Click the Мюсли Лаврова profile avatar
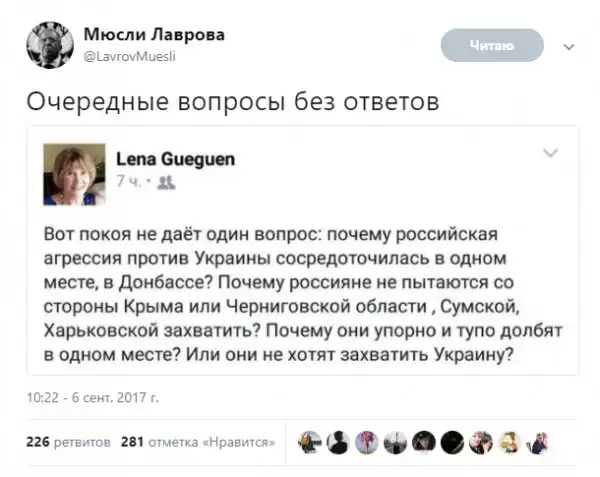Viewport: 600px width, 477px height. pyautogui.click(x=48, y=46)
